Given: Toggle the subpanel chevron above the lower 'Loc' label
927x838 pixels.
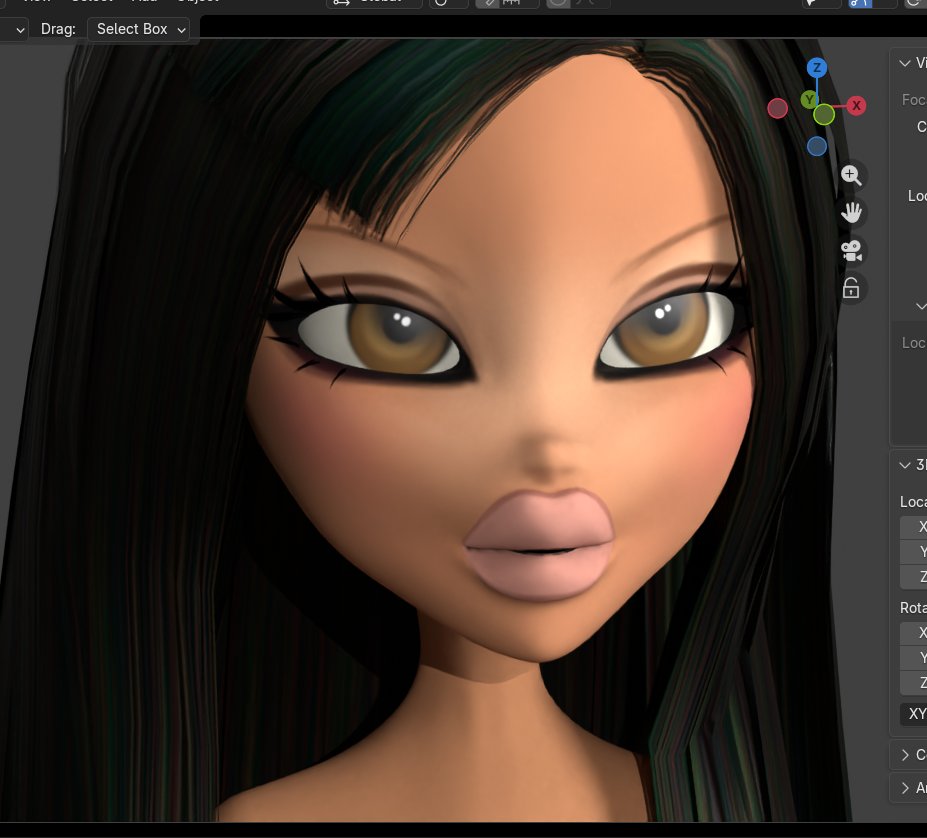Looking at the screenshot, I should (920, 306).
